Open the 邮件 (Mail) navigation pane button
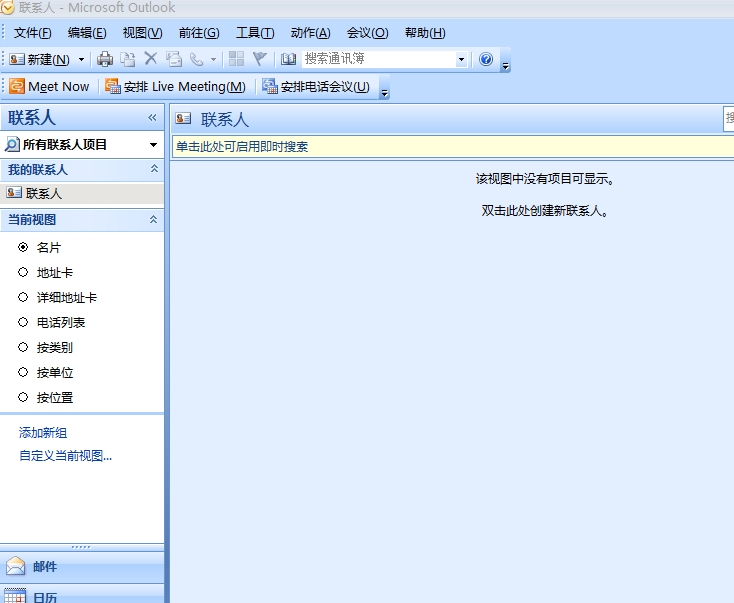This screenshot has height=603, width=734. [x=45, y=567]
